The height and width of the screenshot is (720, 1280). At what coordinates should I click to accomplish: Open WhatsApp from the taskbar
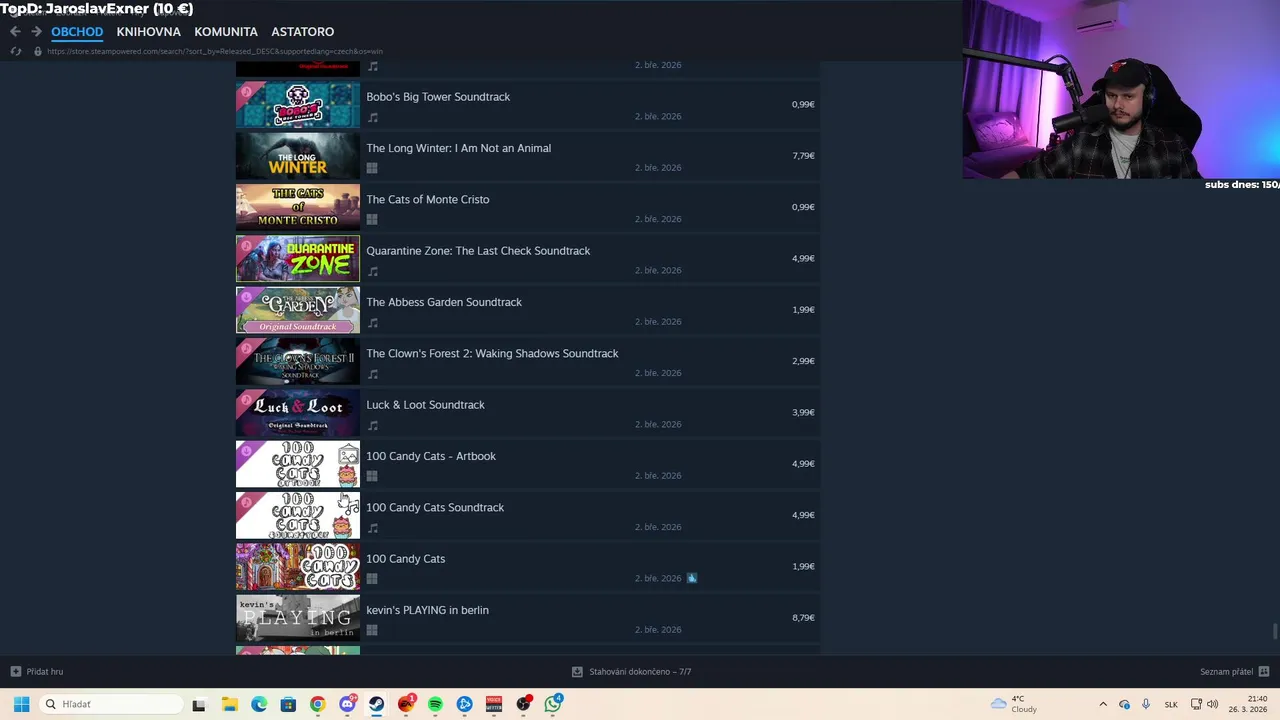[x=553, y=704]
